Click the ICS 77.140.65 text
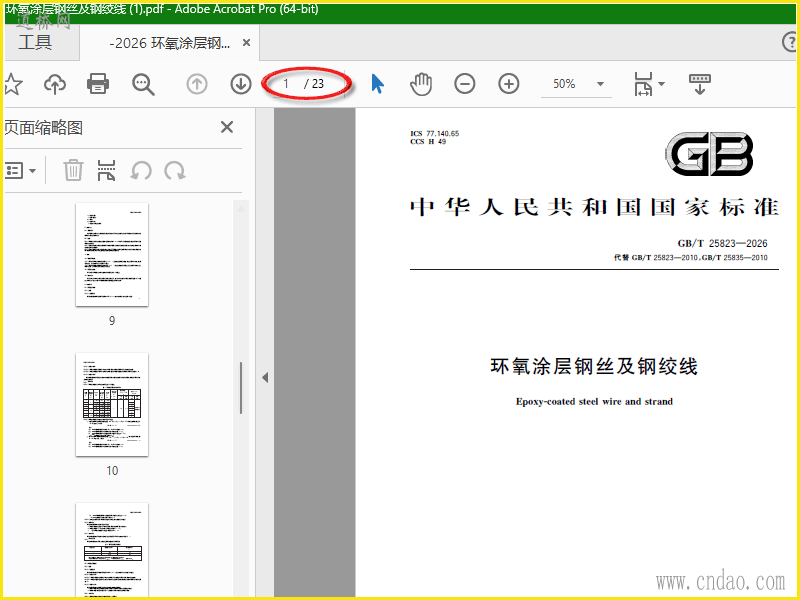 click(435, 134)
